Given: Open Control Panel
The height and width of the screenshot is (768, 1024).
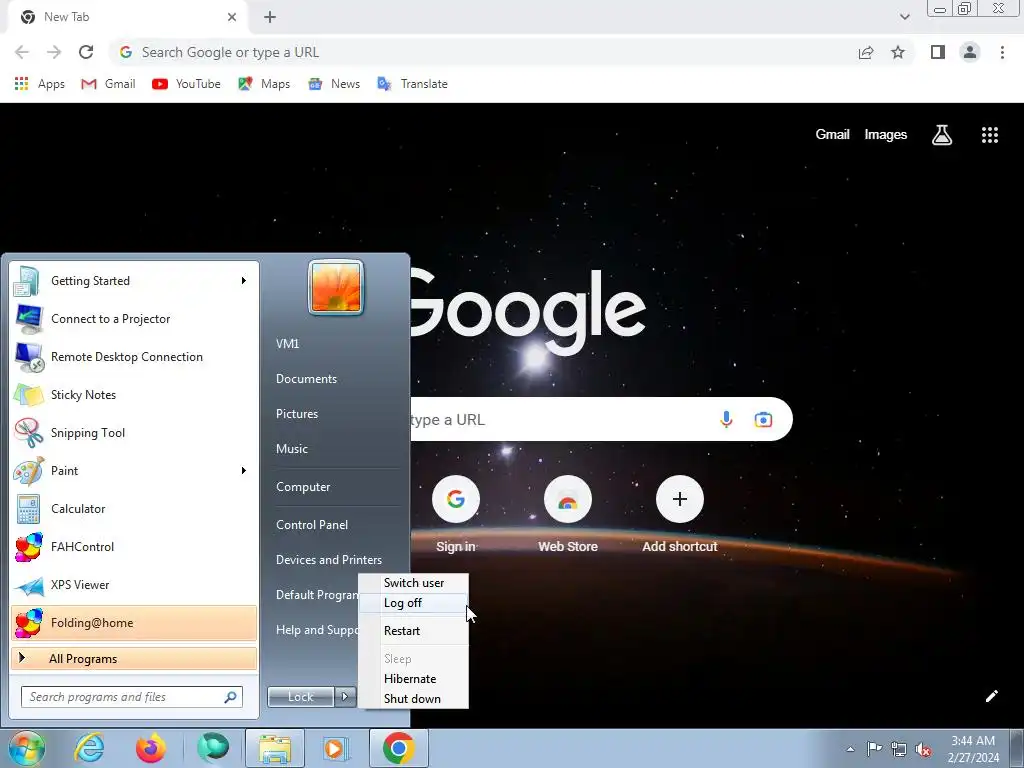Looking at the screenshot, I should coord(312,525).
